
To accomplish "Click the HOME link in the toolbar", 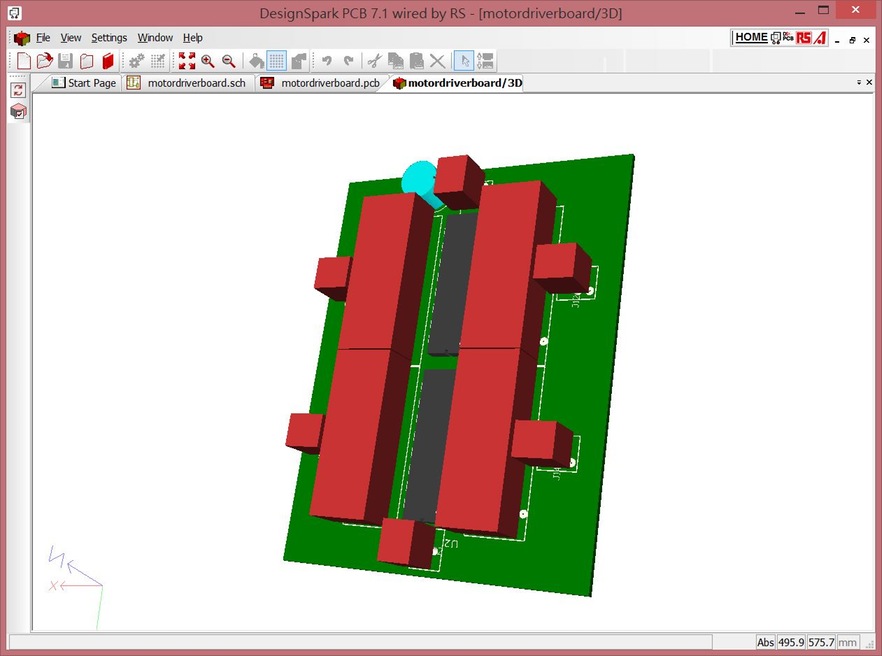I will pos(751,37).
